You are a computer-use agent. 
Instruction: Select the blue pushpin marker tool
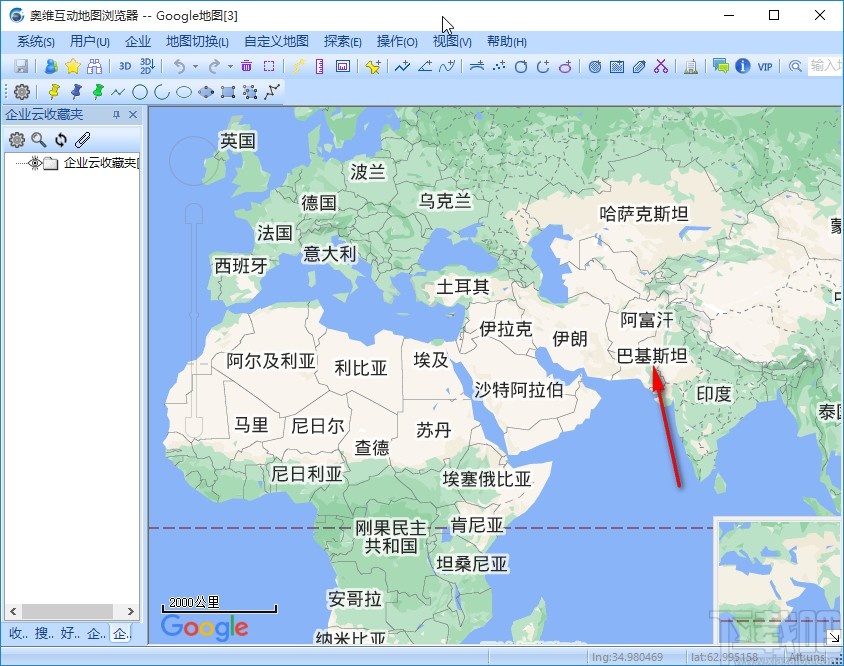(x=76, y=92)
